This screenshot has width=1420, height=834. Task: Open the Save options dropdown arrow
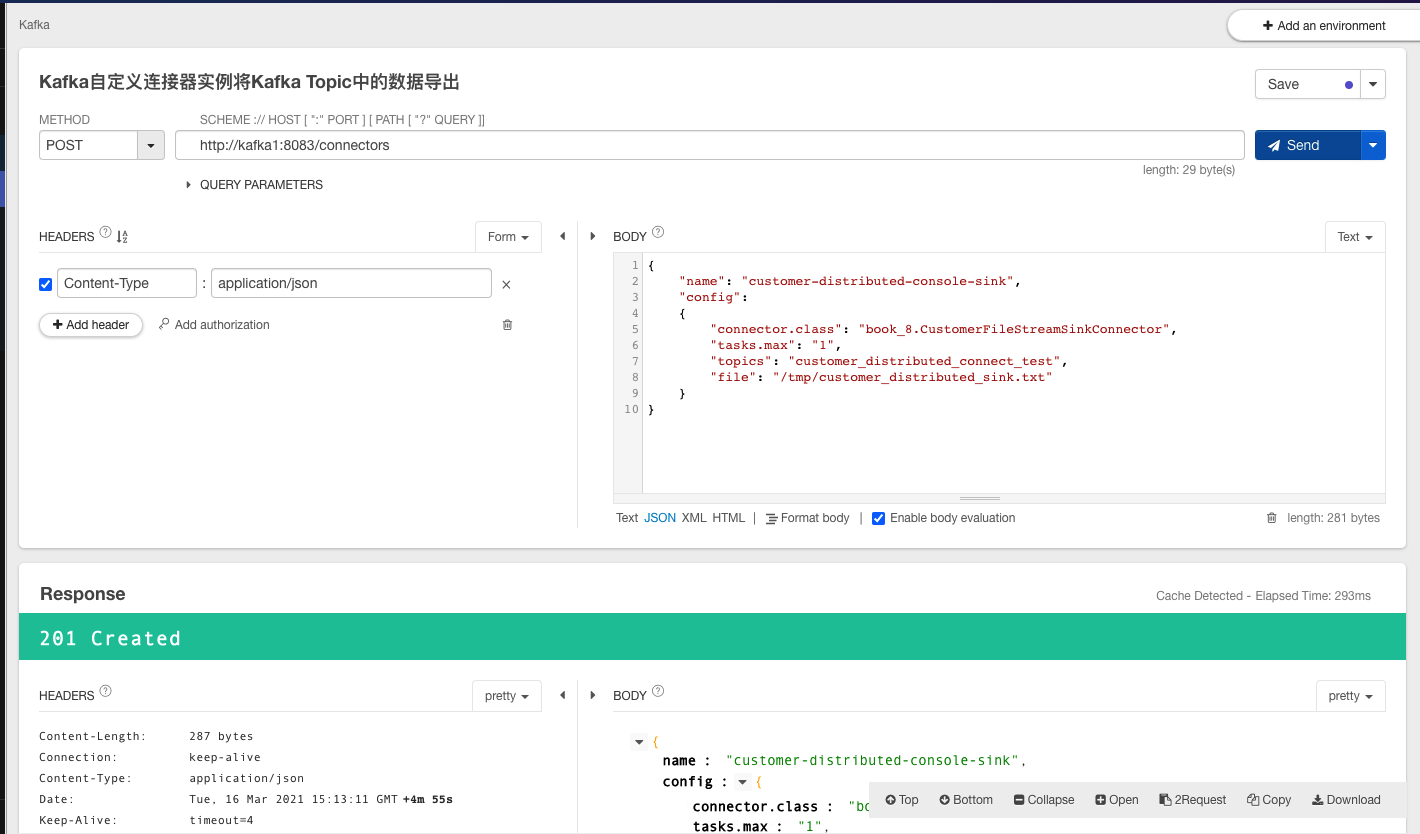click(x=1374, y=84)
